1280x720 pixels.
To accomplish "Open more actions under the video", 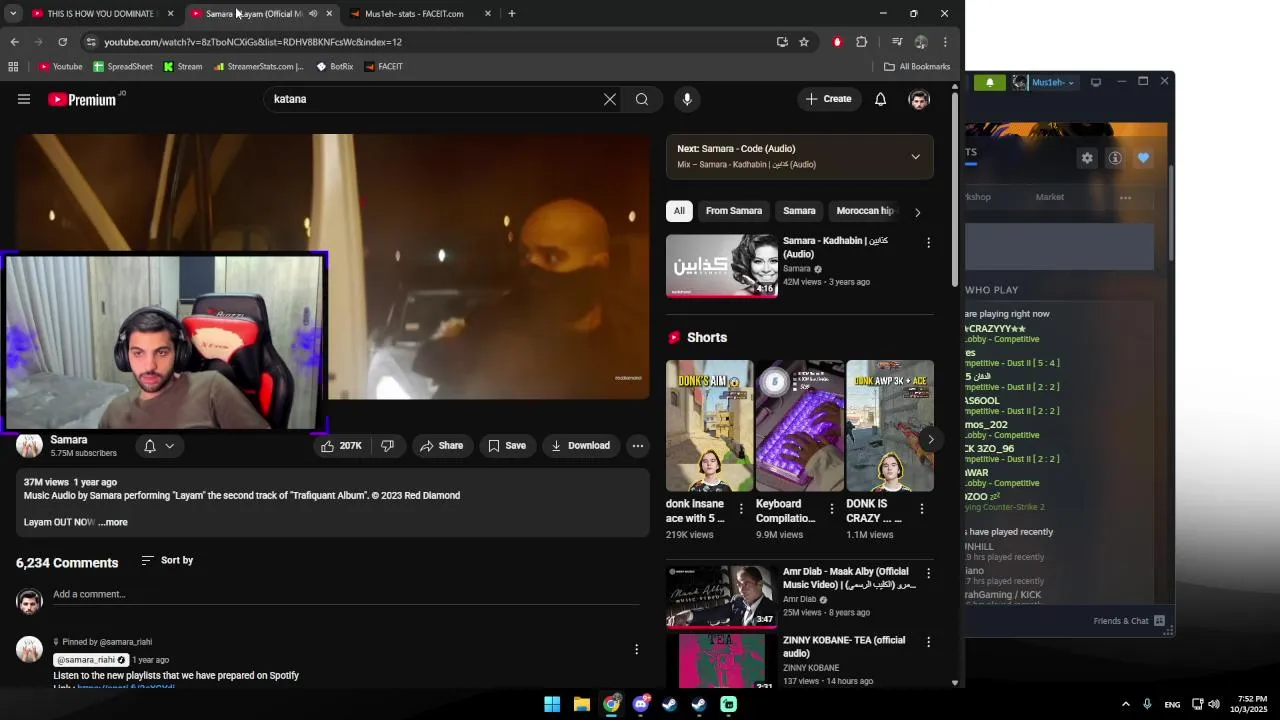I will pos(637,446).
